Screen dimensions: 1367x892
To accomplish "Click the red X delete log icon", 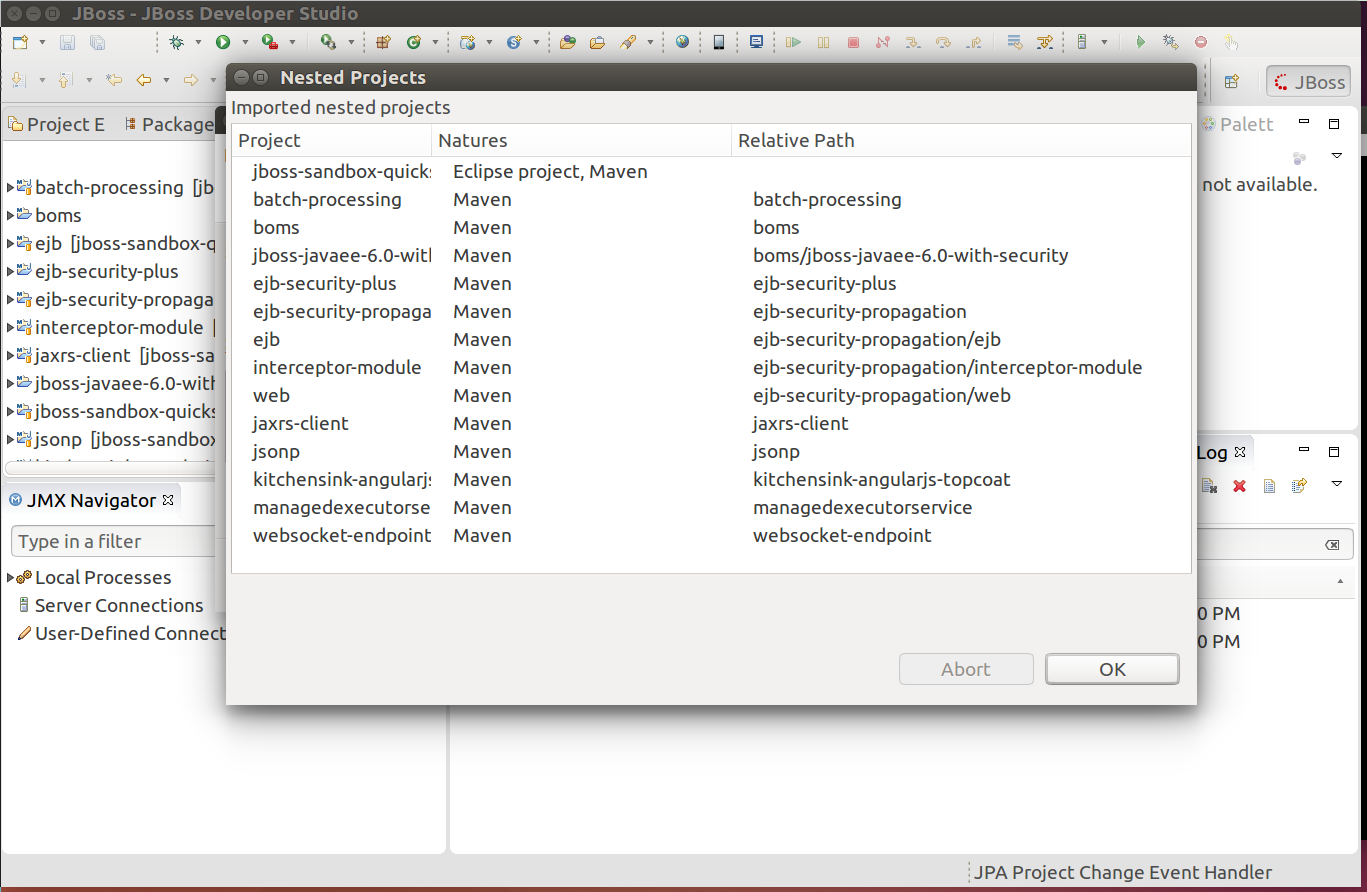I will [1240, 486].
